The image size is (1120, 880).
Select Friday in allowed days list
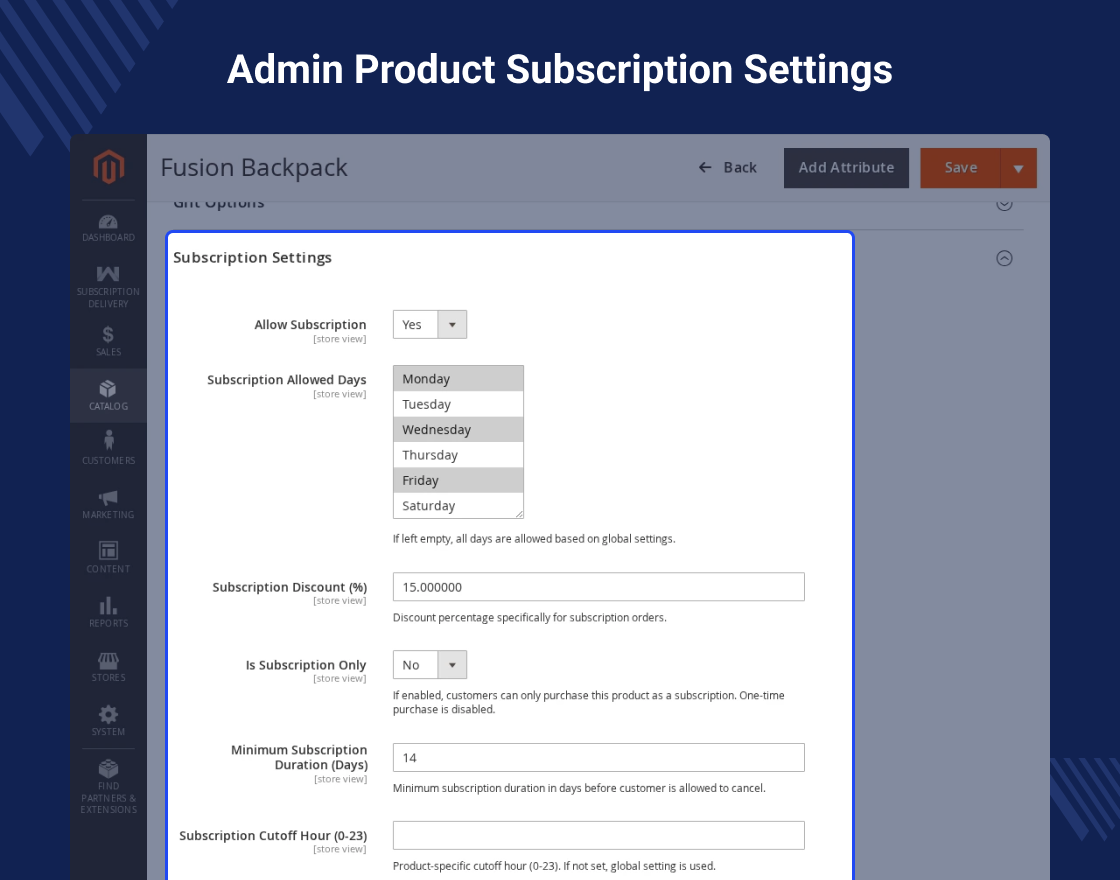click(x=458, y=480)
